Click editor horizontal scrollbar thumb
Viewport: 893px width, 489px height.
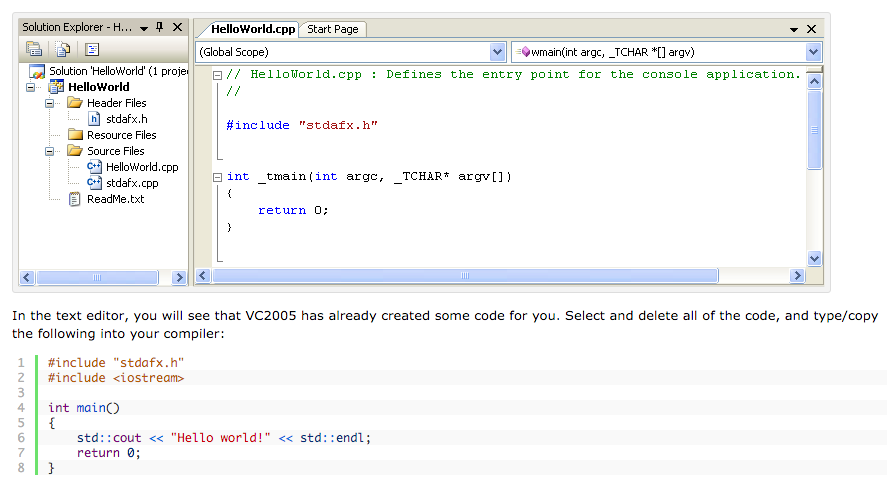pyautogui.click(x=465, y=276)
